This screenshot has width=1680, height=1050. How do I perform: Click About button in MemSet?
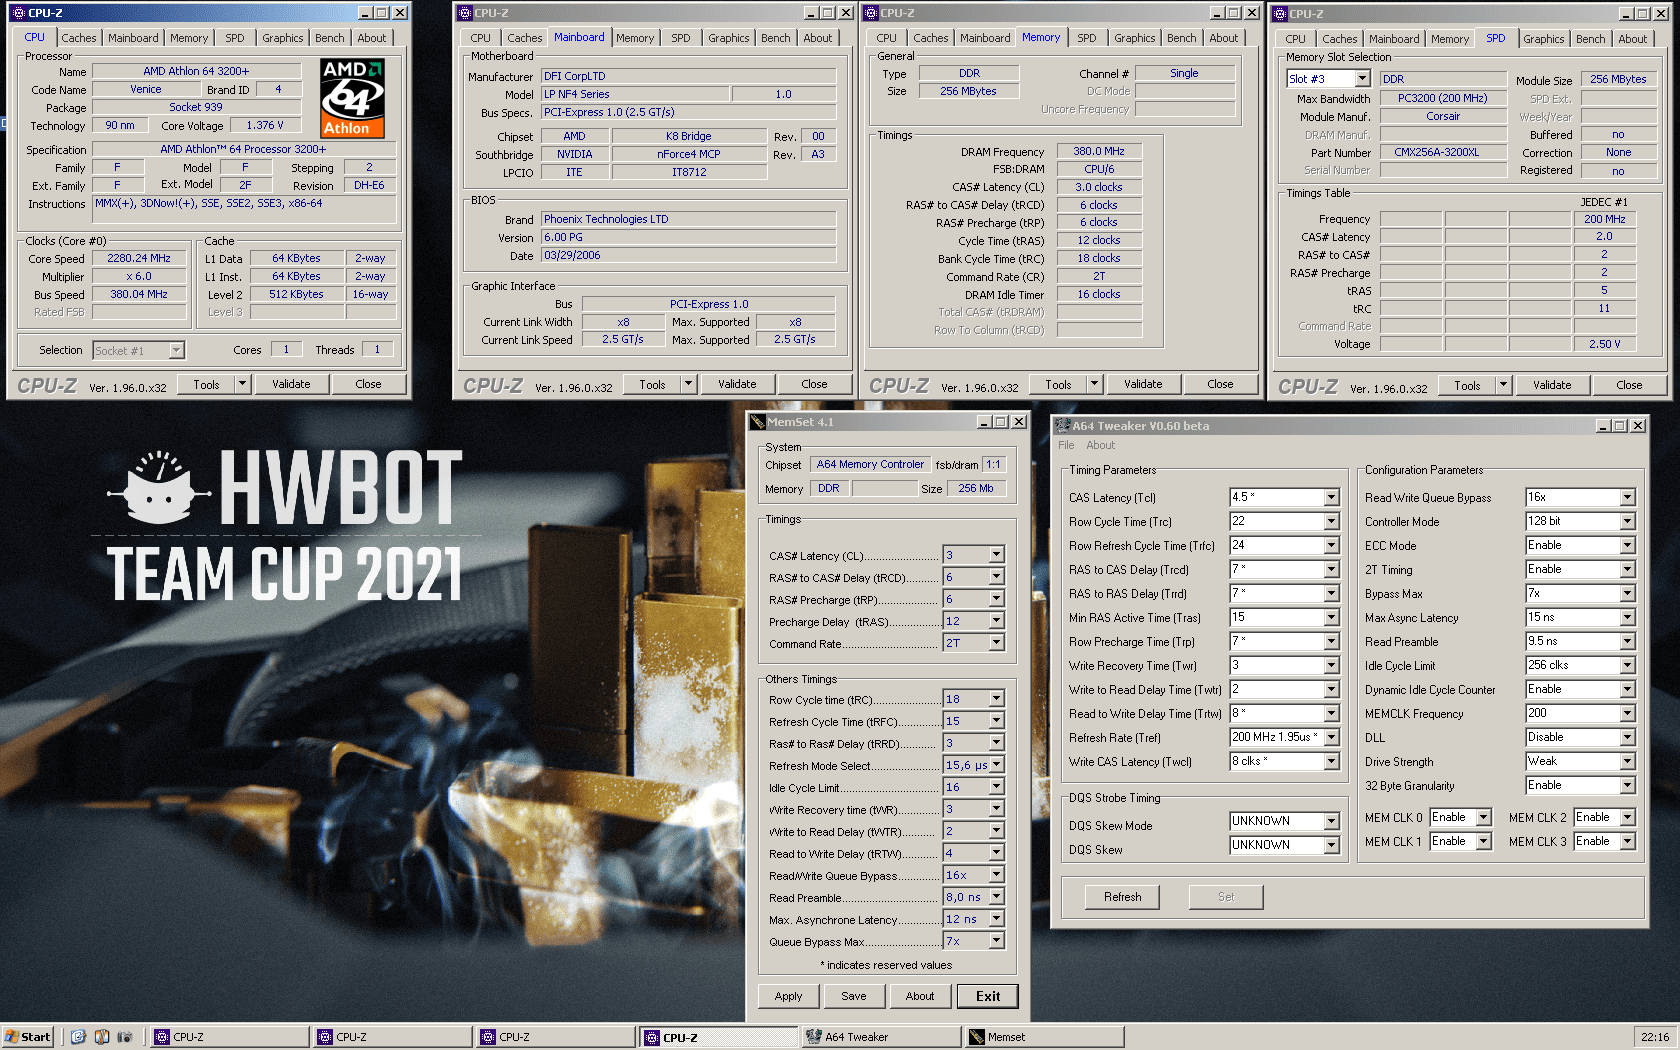tap(920, 996)
